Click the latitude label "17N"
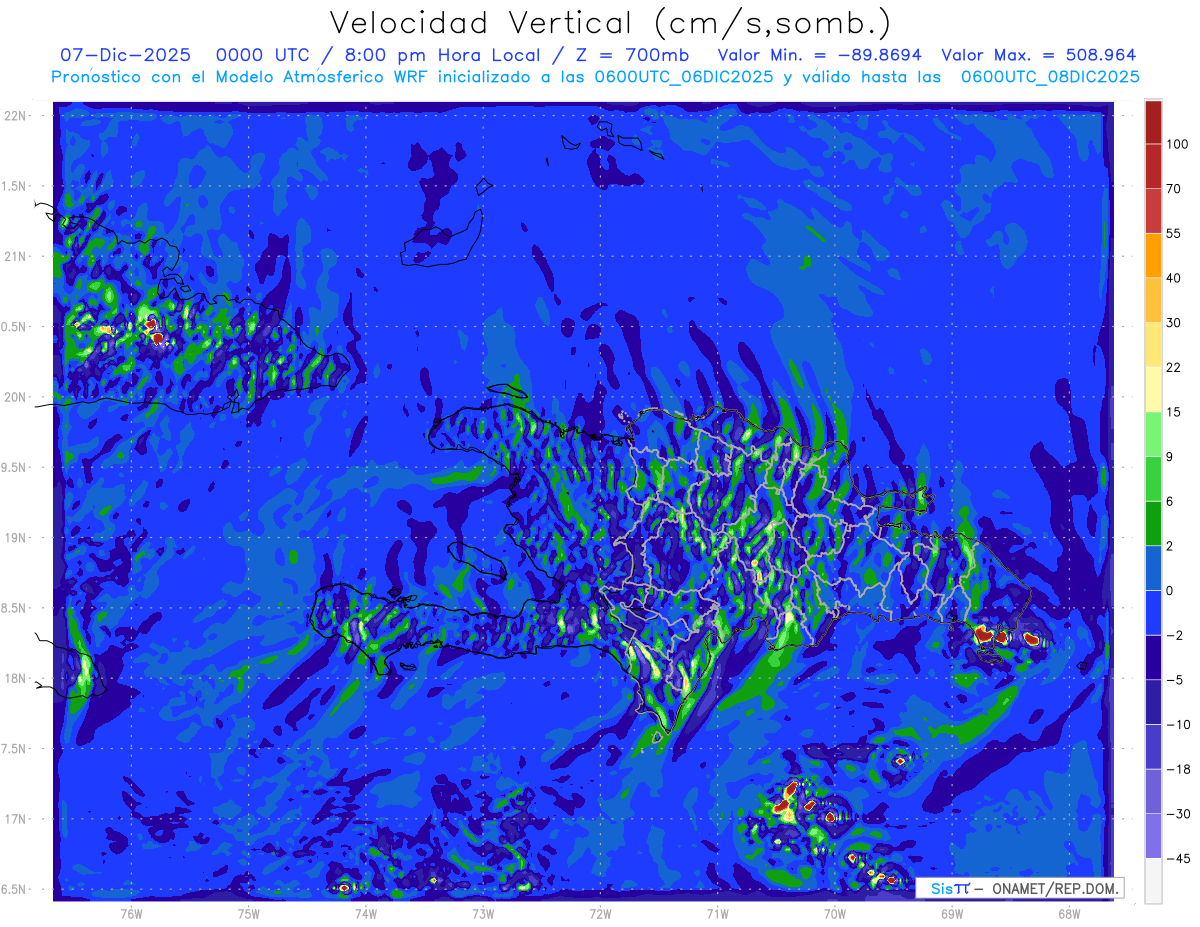 [17, 819]
